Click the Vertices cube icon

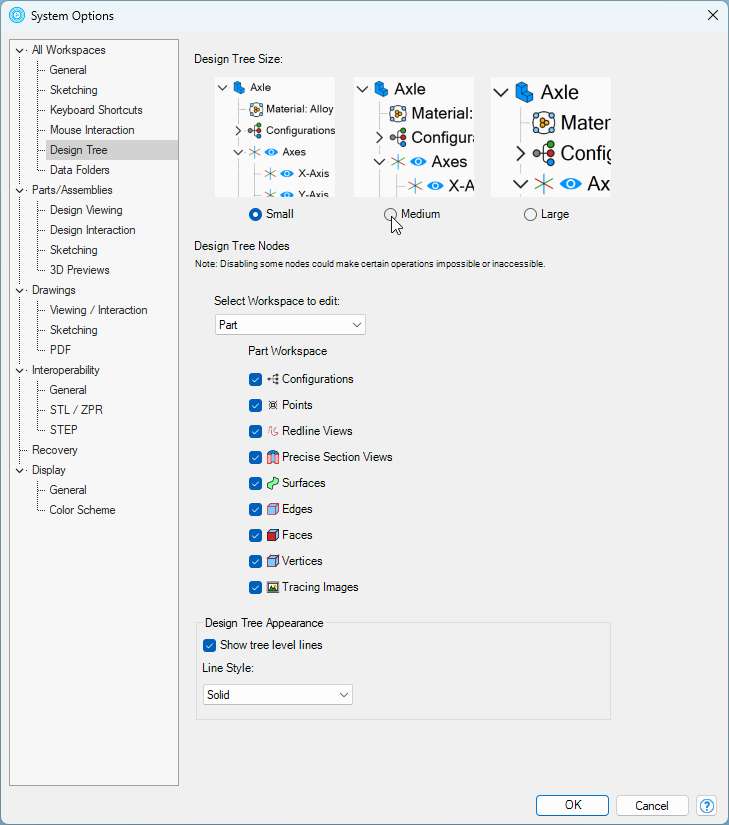point(272,561)
